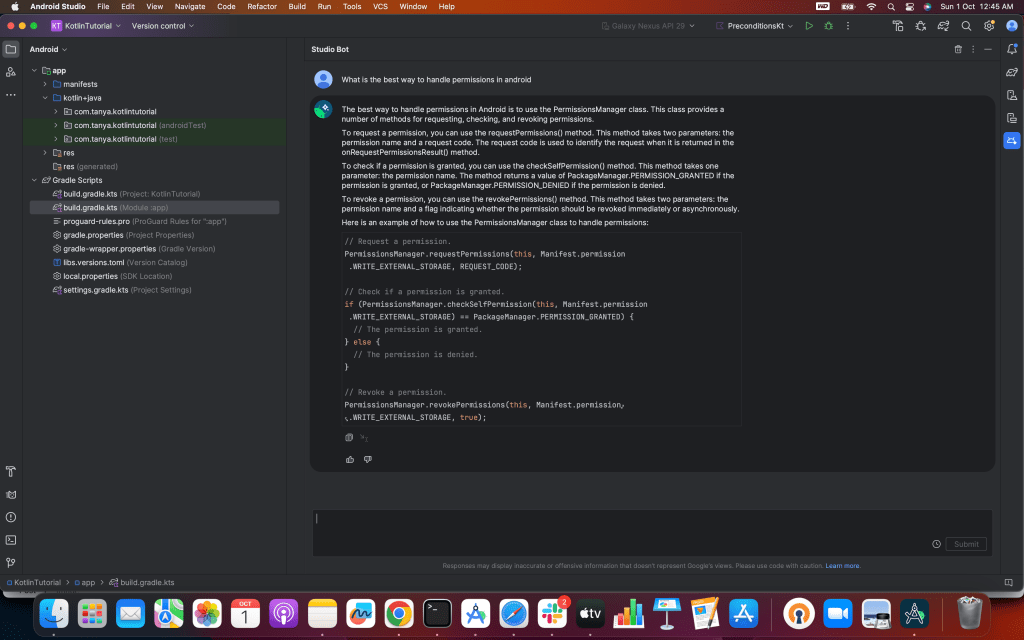Copy the code snippet in the response
The width and height of the screenshot is (1024, 640).
pos(349,437)
